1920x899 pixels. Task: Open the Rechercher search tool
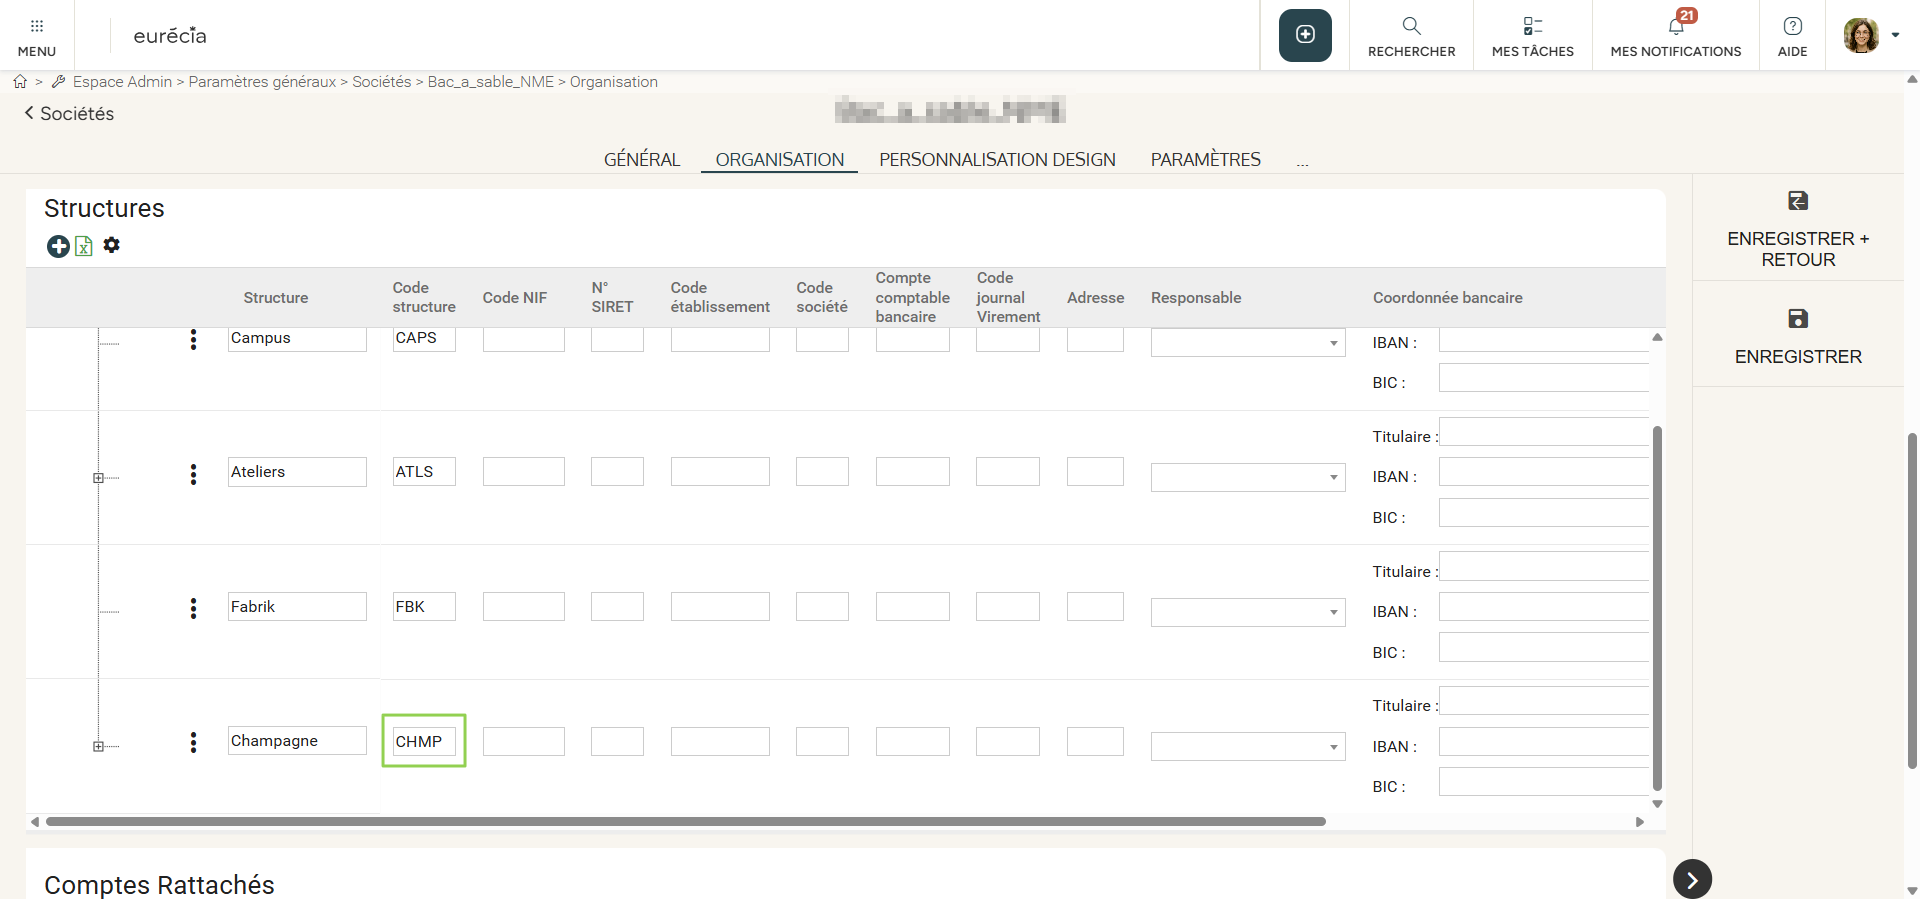click(x=1411, y=35)
